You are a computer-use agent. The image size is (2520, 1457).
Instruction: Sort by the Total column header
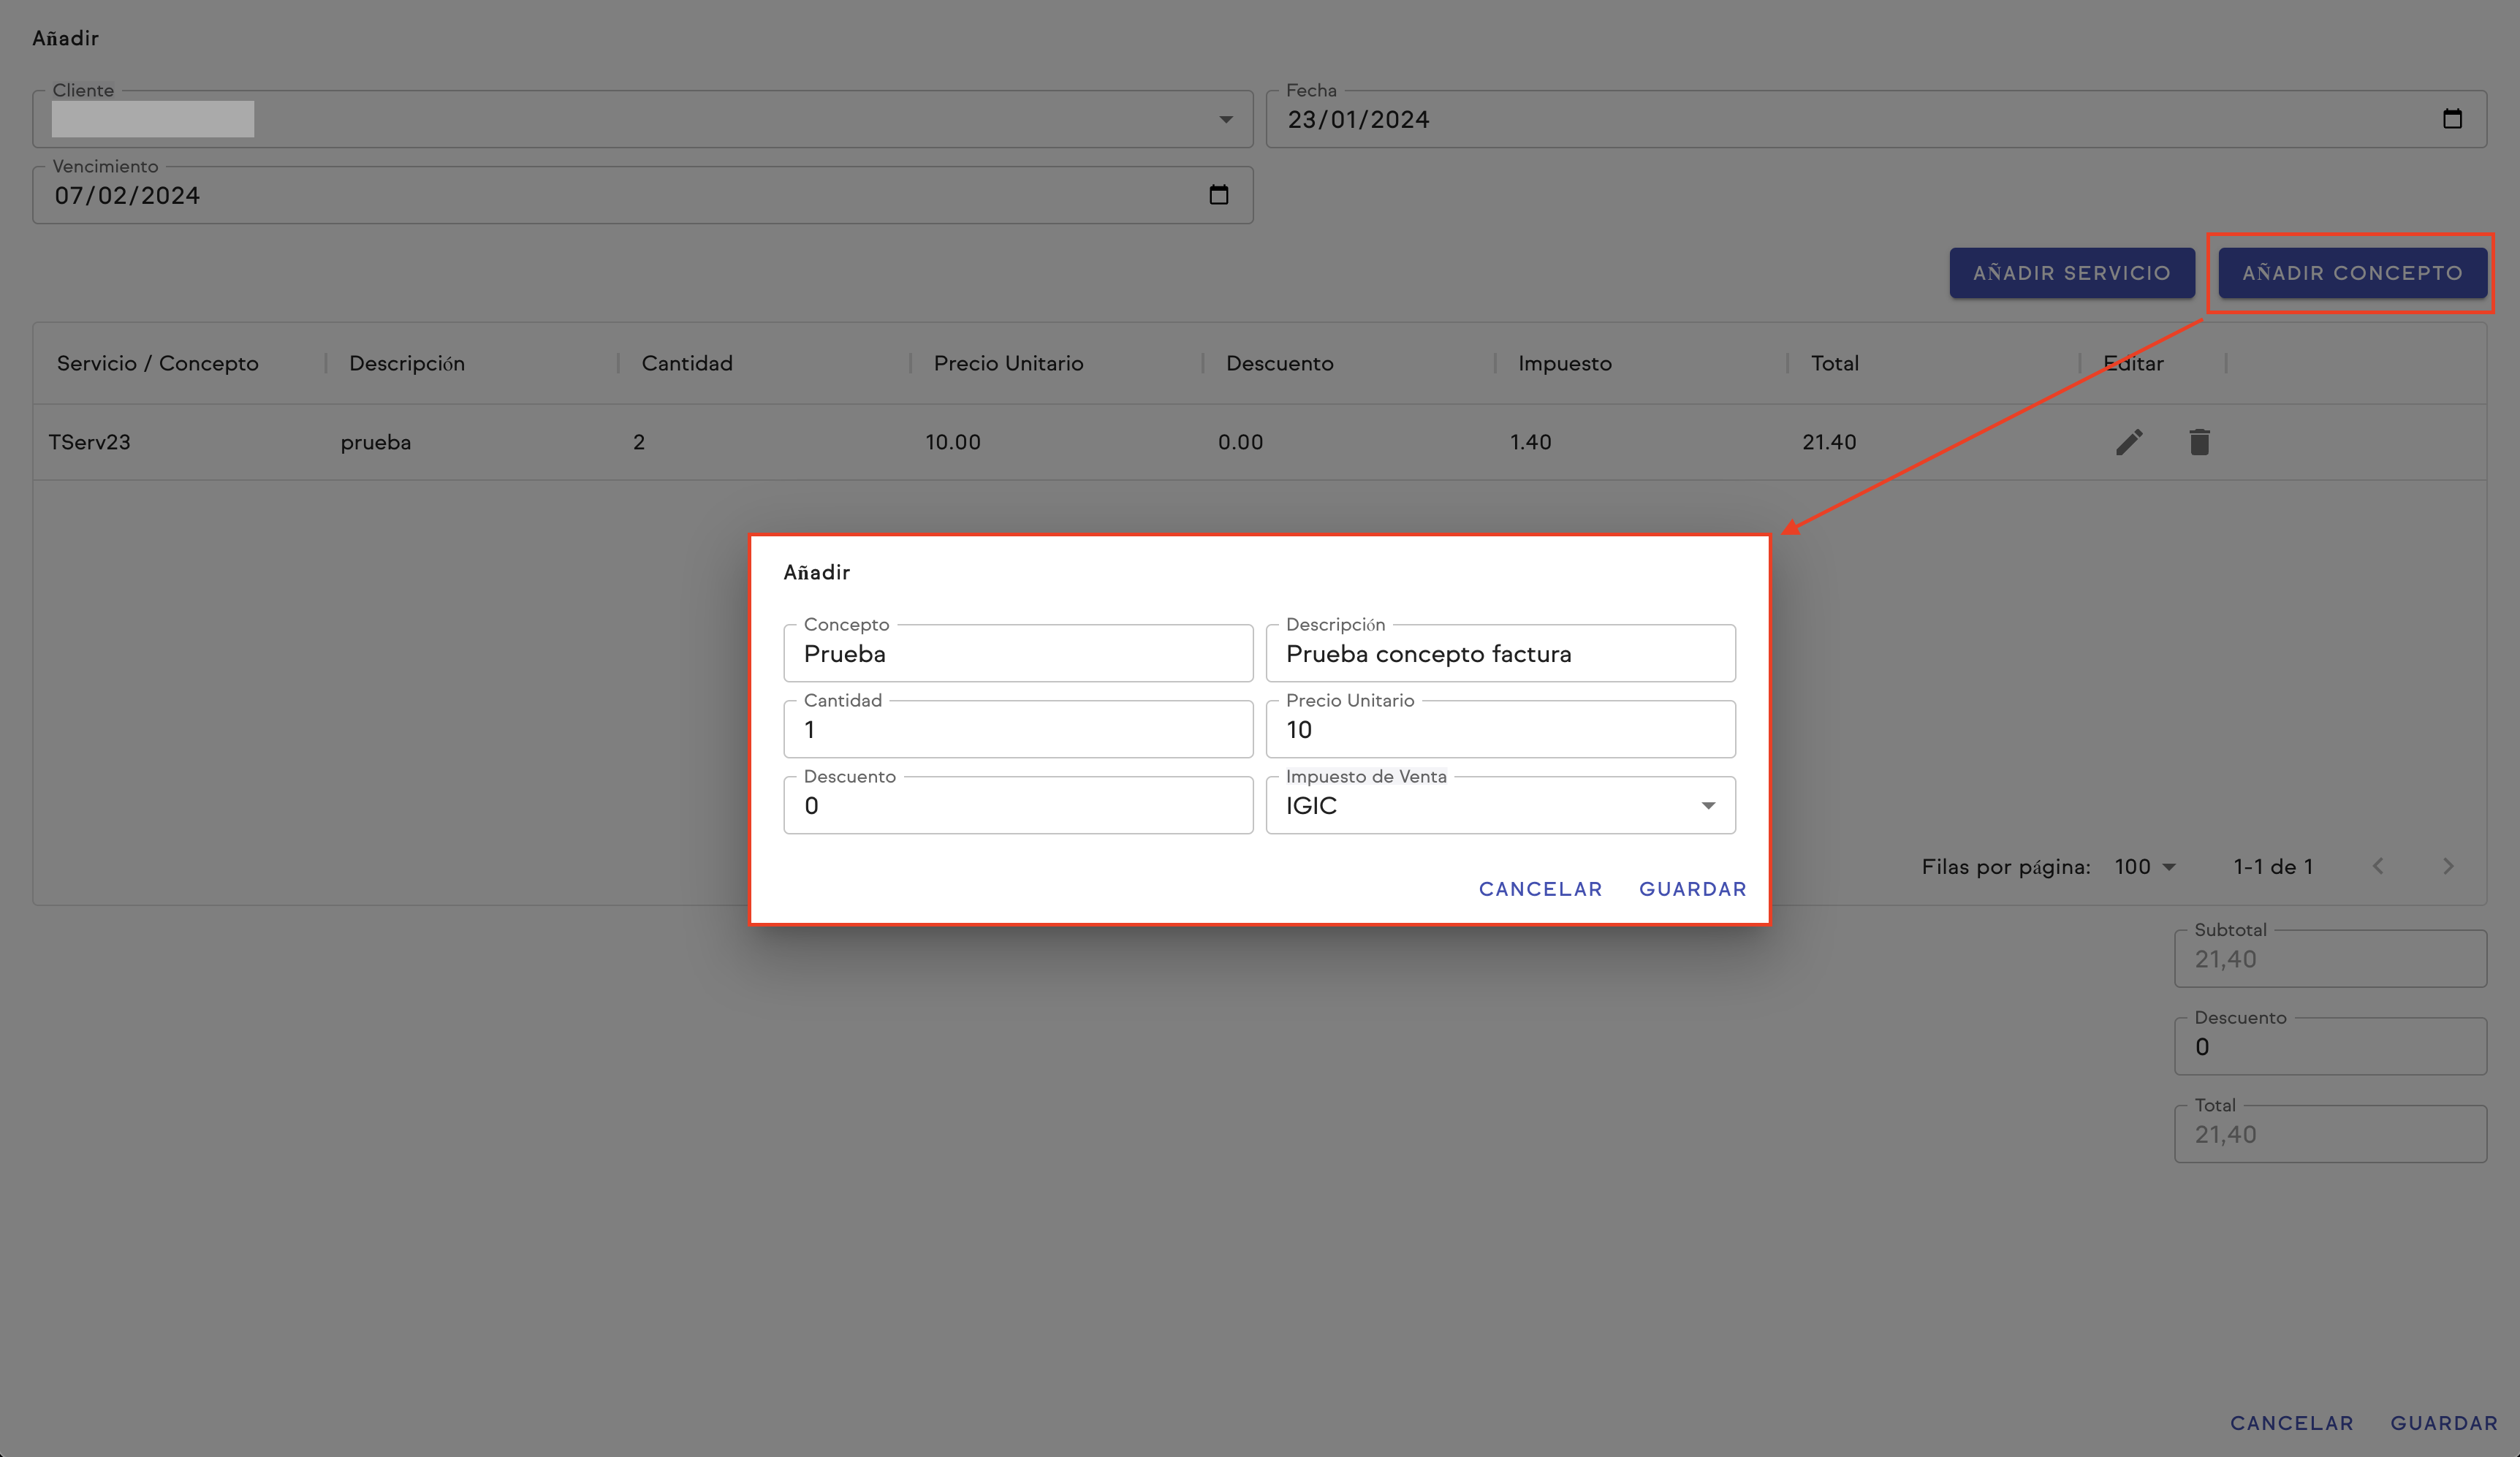[x=1834, y=363]
